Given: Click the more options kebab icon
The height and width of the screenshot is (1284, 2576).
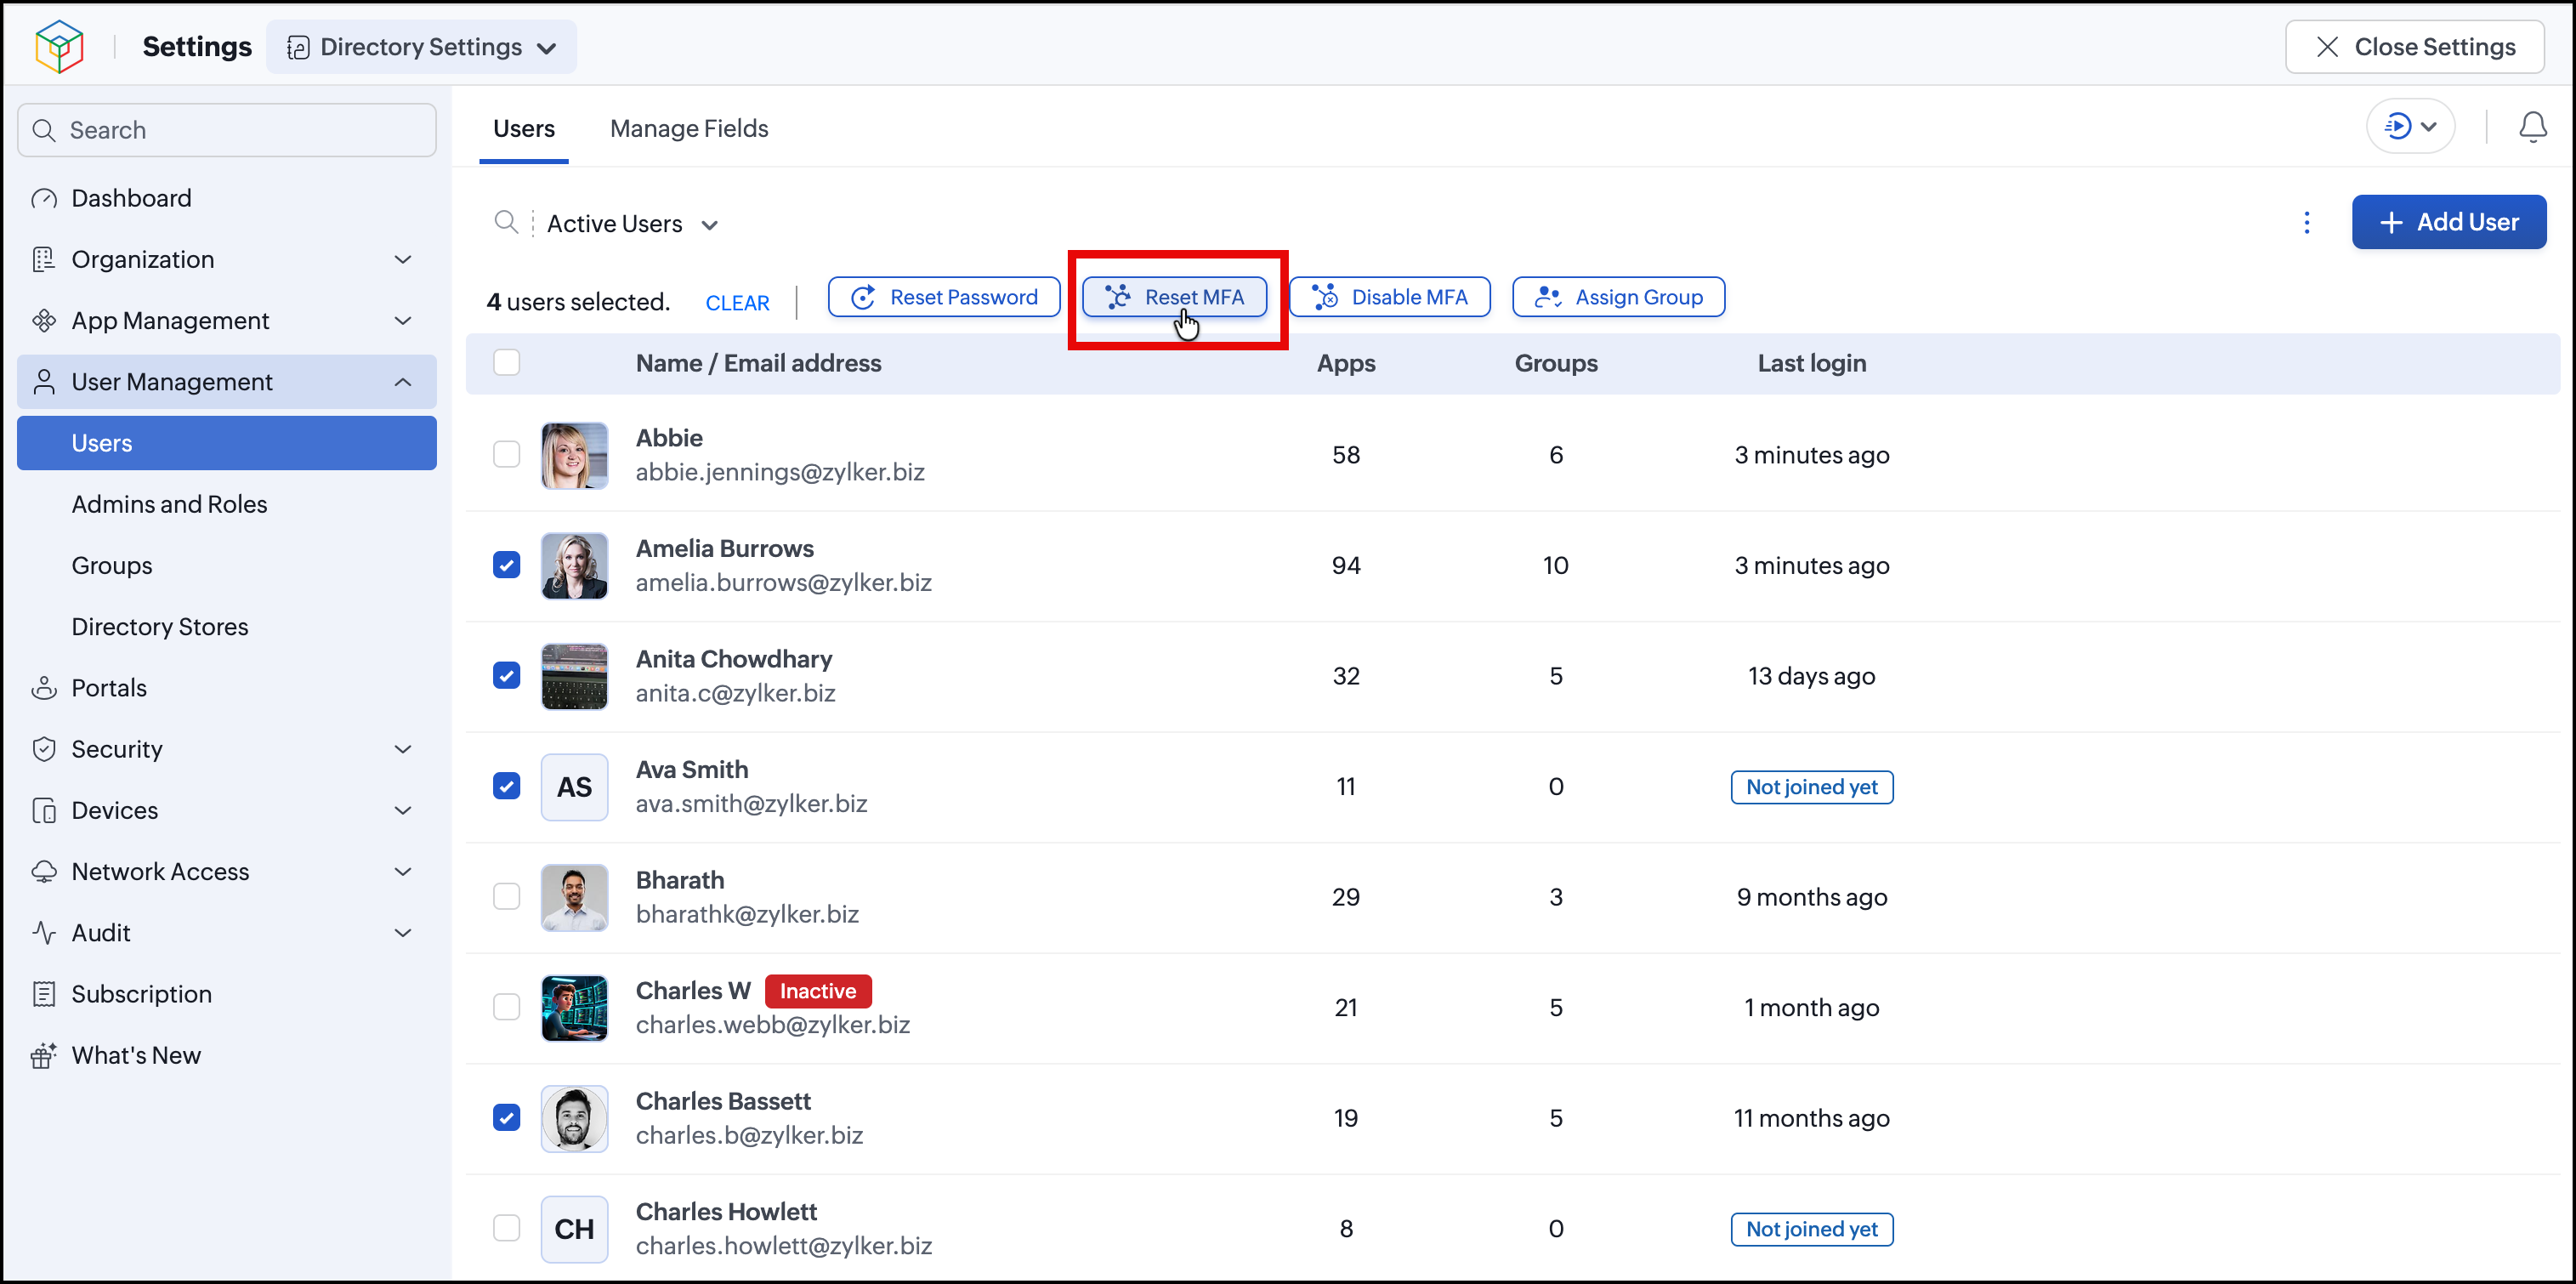Looking at the screenshot, I should (2306, 222).
